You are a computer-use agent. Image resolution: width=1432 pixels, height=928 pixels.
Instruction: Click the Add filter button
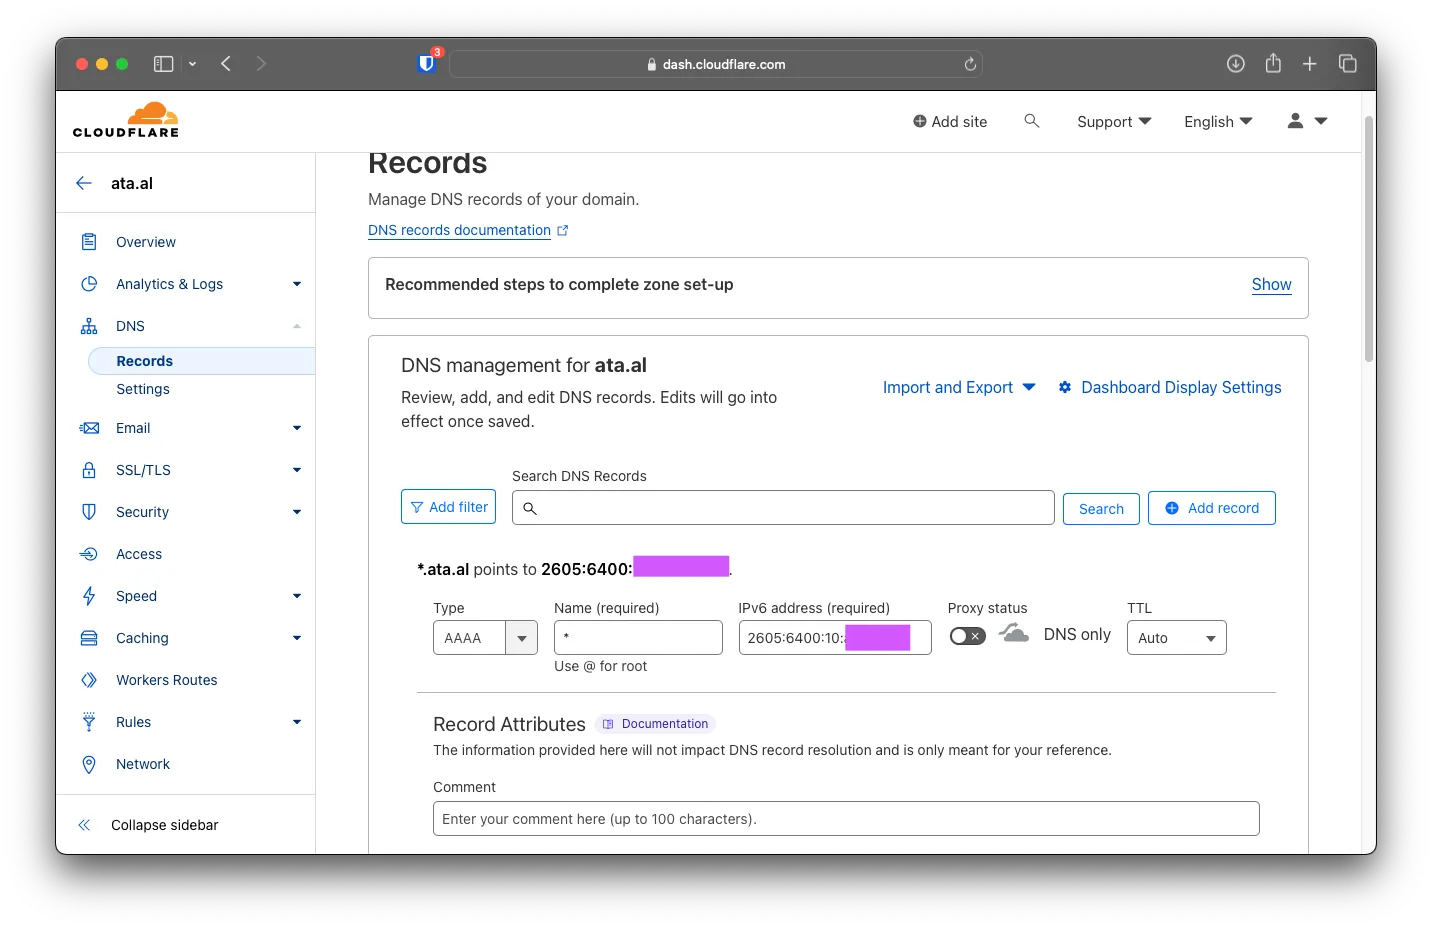[448, 507]
